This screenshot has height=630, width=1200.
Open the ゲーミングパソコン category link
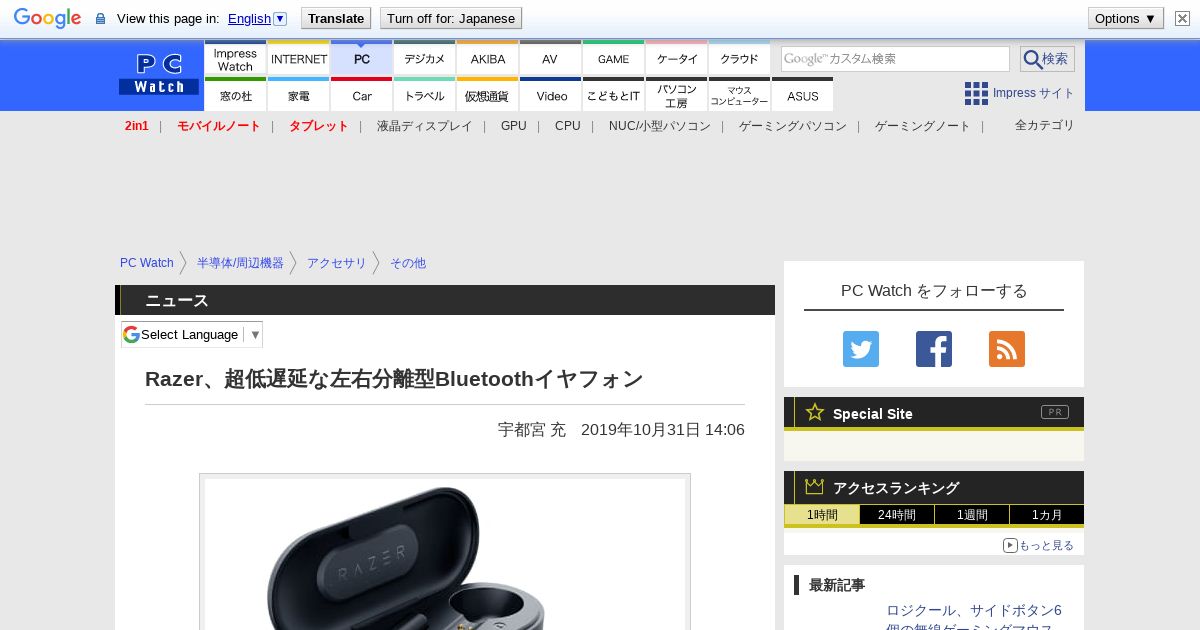point(792,126)
